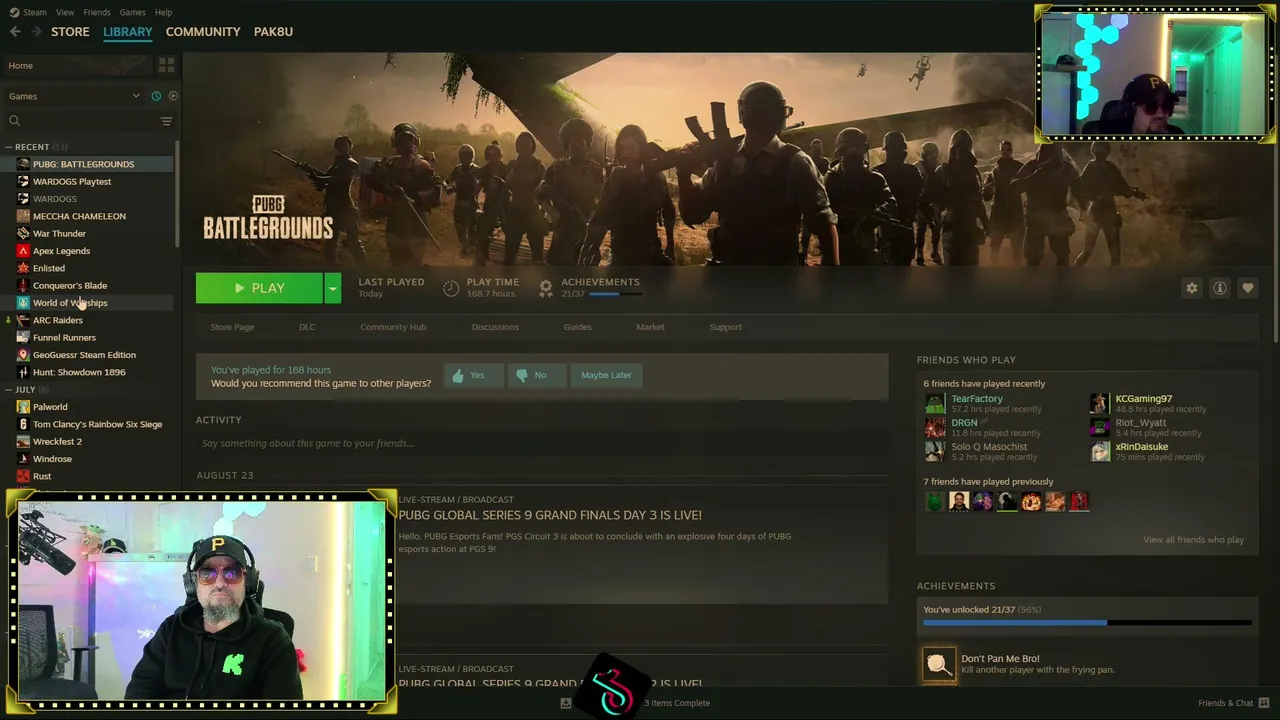Click the Palworld icon in sidebar

[23, 407]
